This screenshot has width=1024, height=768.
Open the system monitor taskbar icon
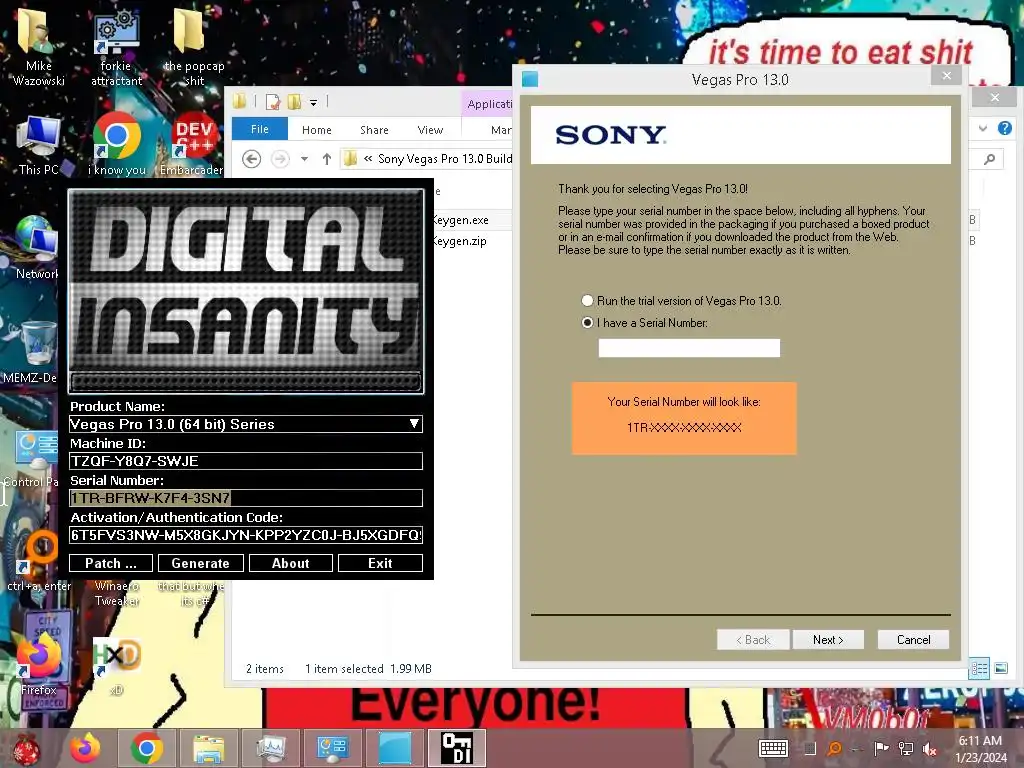(270, 748)
